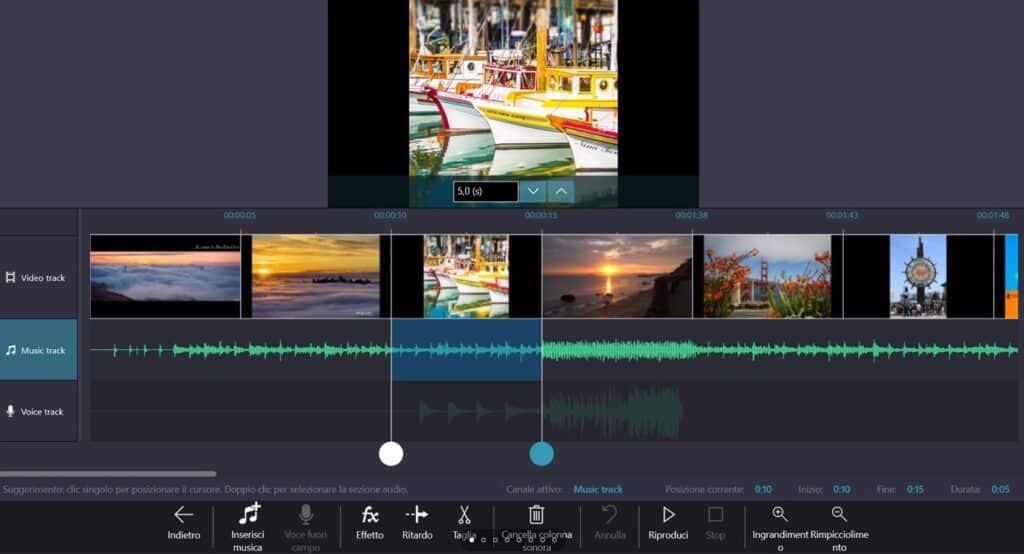Click the Canale attivo Music track value

pos(598,489)
